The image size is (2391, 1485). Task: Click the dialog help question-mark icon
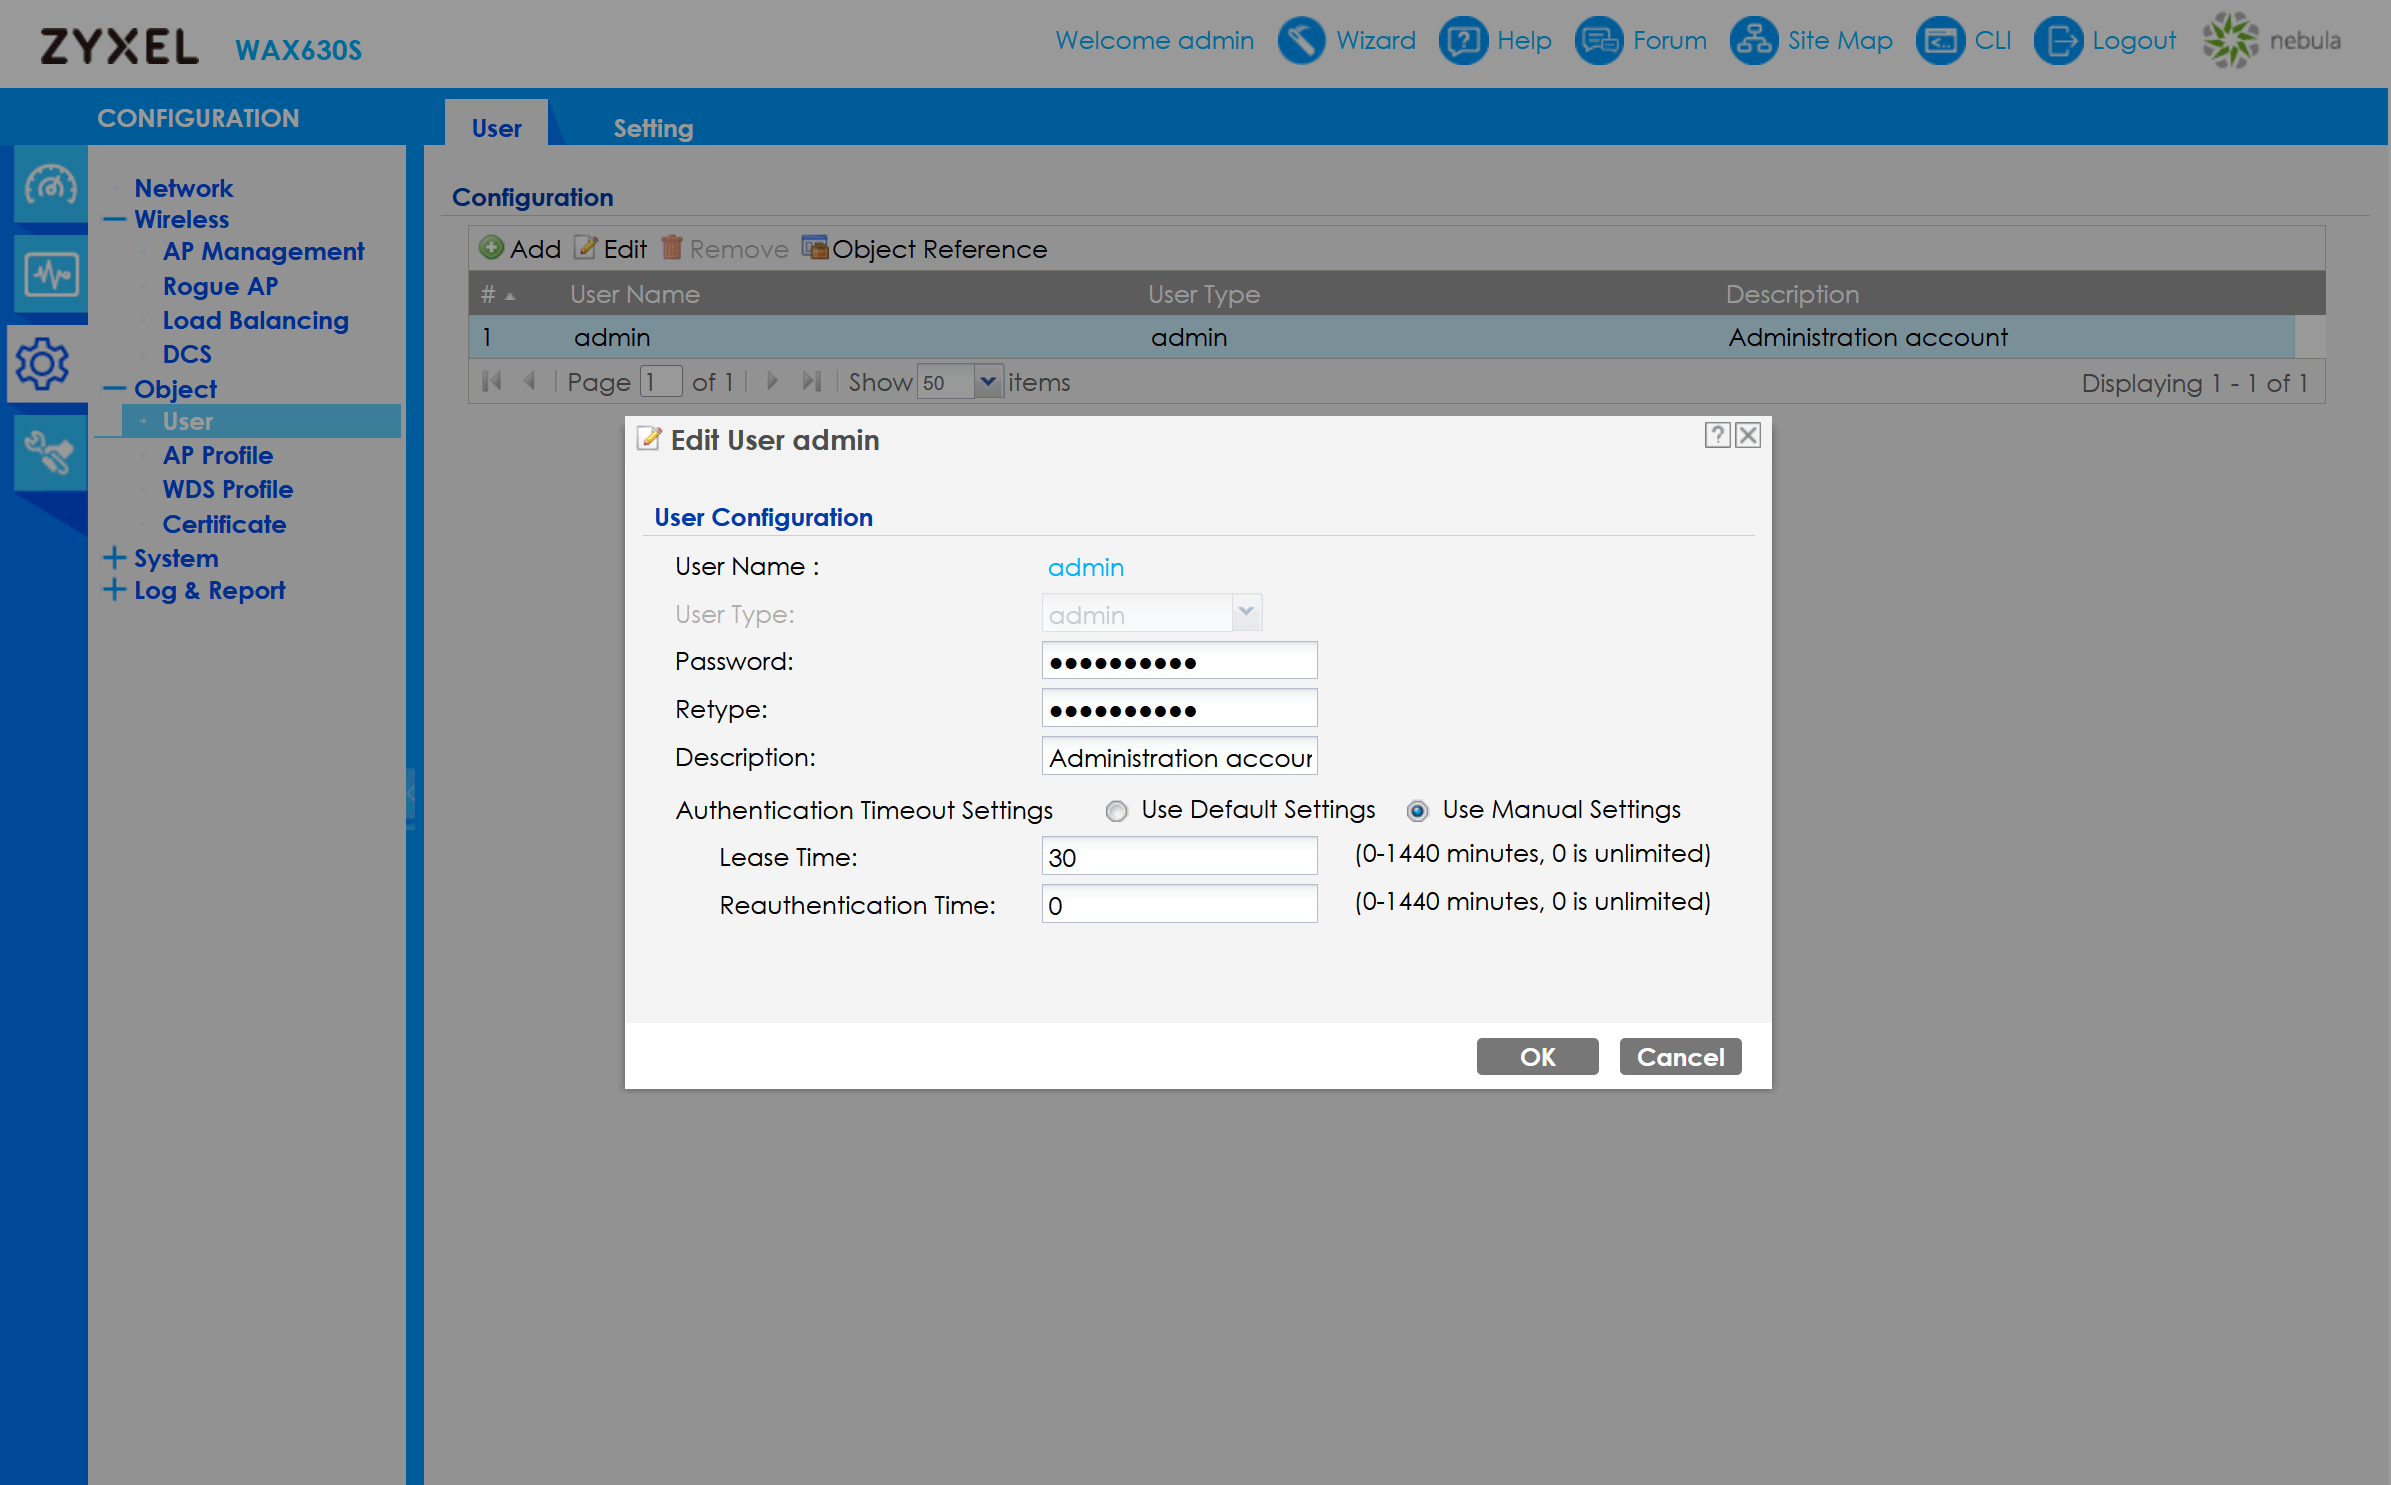click(x=1717, y=435)
